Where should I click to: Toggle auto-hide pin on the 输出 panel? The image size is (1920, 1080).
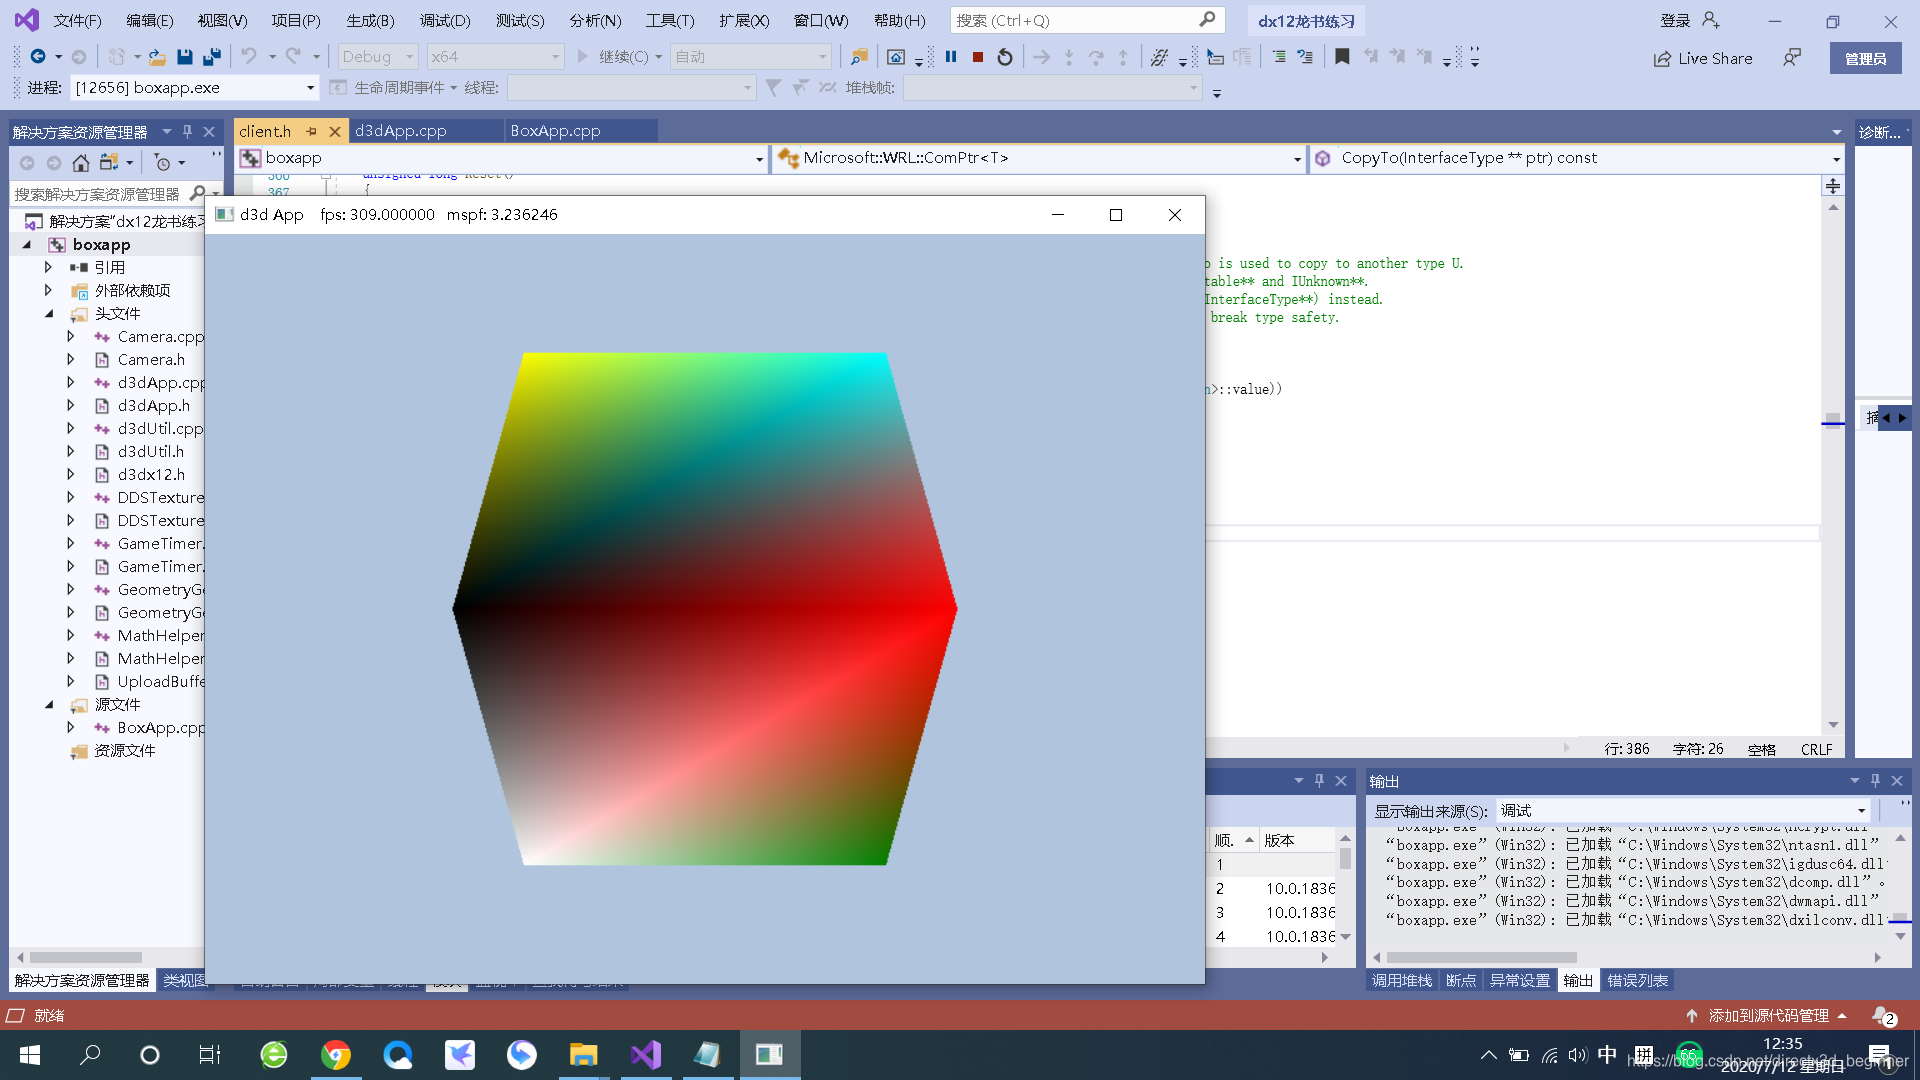pos(1876,781)
